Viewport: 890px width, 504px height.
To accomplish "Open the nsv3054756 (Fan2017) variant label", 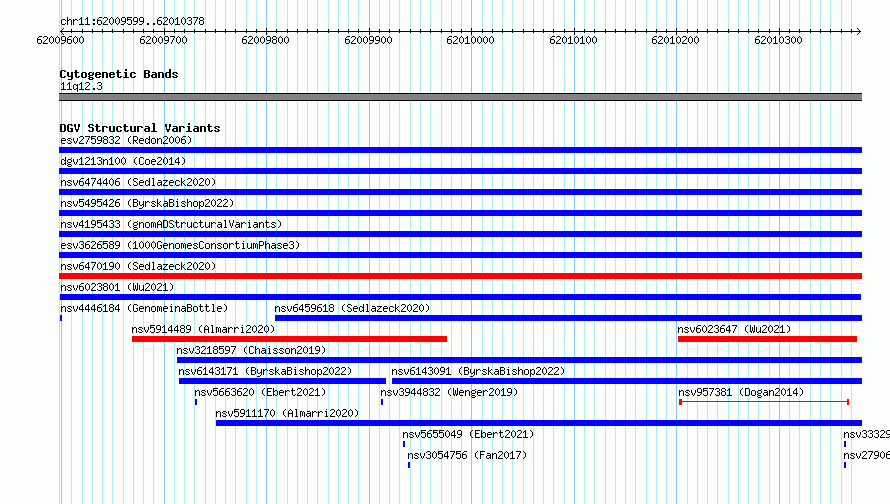I will pyautogui.click(x=467, y=455).
